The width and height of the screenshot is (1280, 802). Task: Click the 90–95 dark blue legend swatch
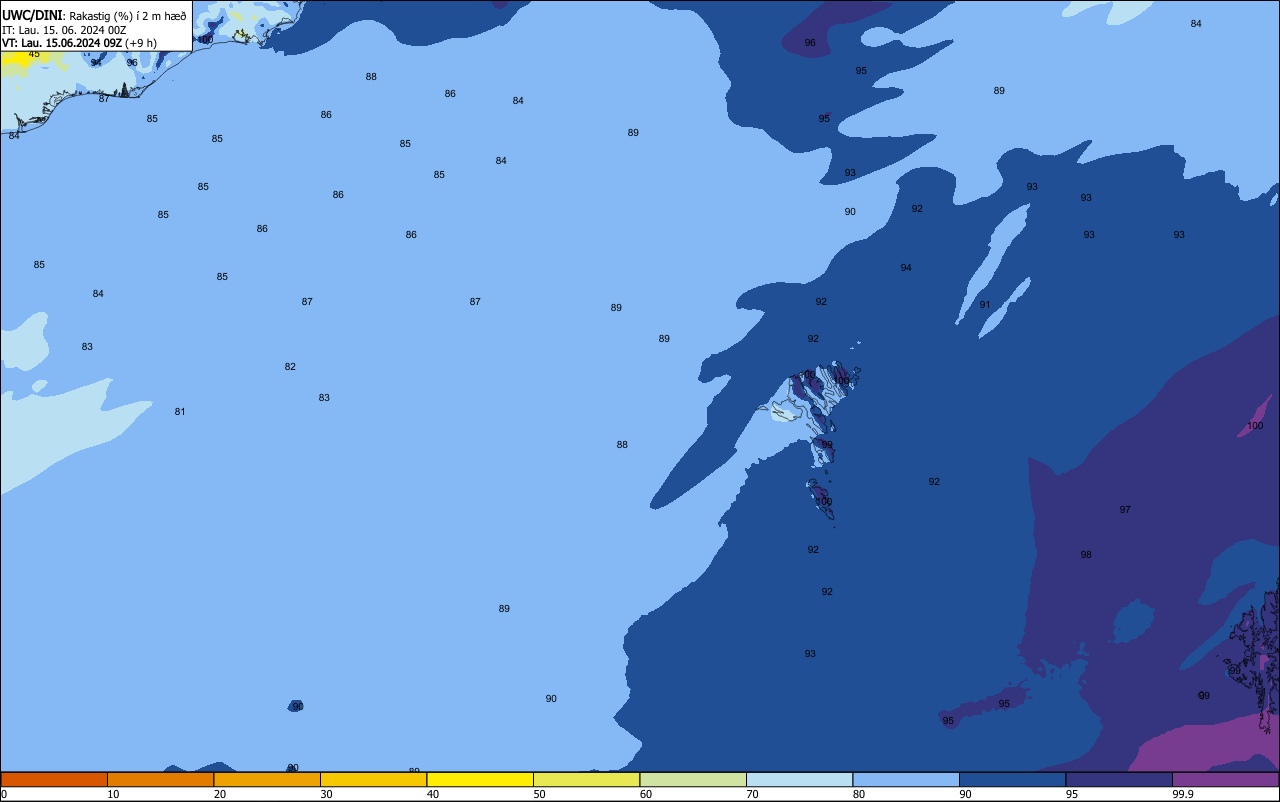click(x=1013, y=779)
